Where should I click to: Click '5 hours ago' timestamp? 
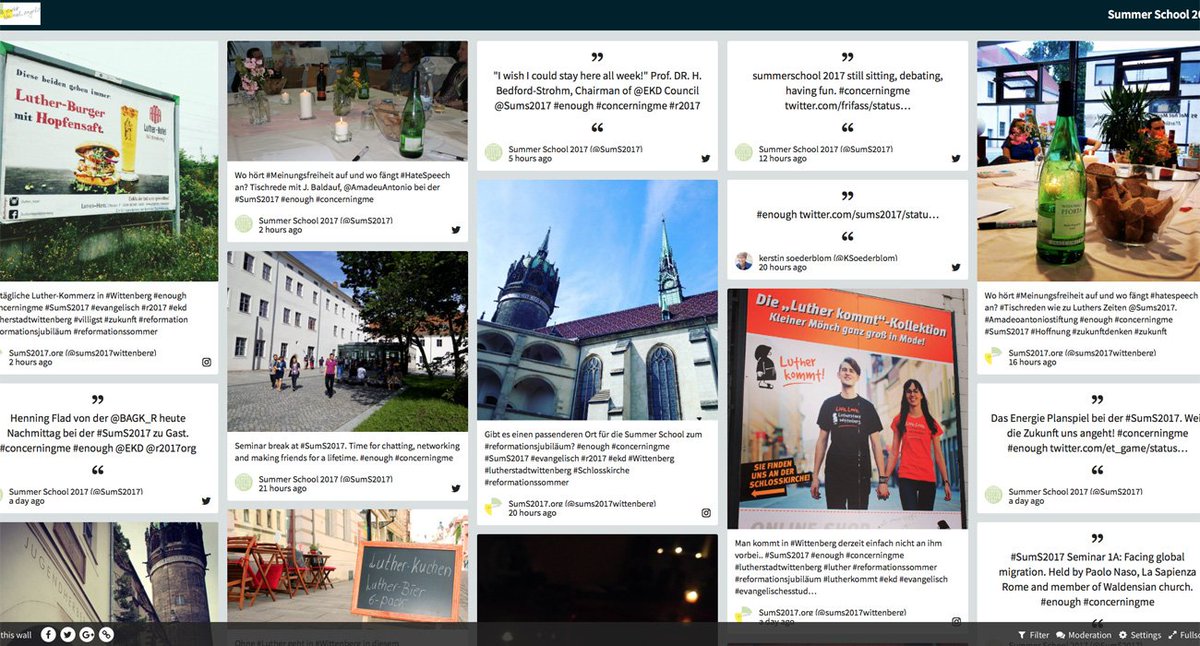530,158
